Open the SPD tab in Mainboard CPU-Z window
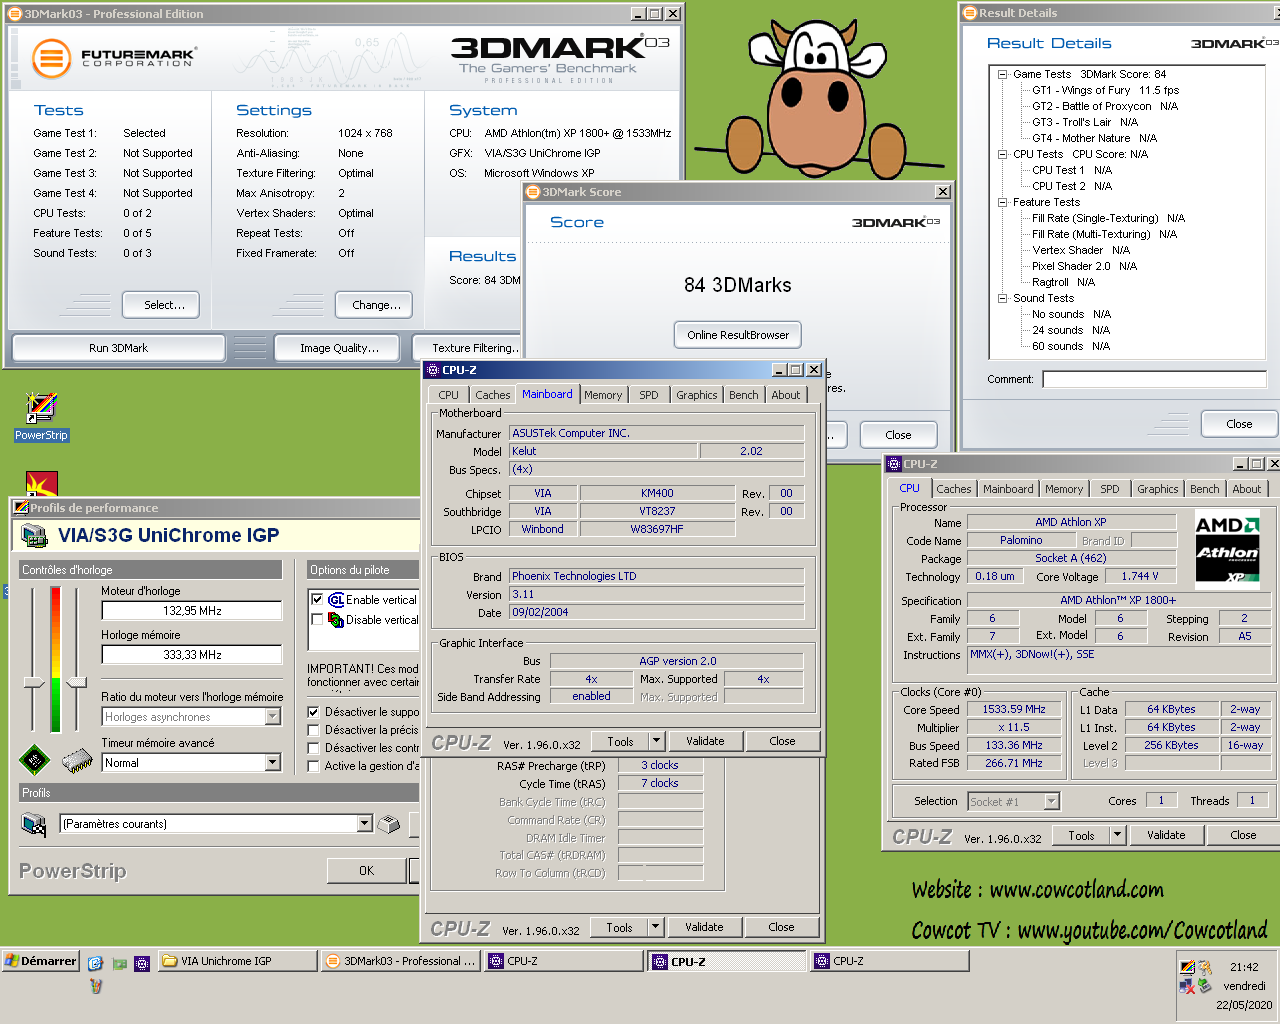This screenshot has height=1024, width=1280. tap(649, 395)
